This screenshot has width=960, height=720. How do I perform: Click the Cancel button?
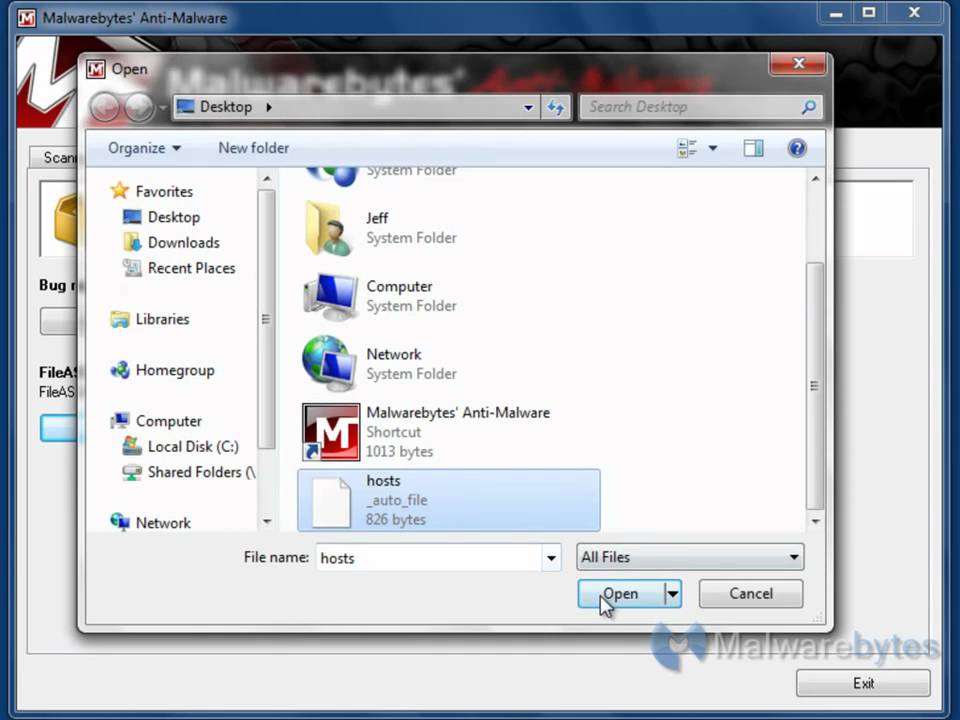750,593
